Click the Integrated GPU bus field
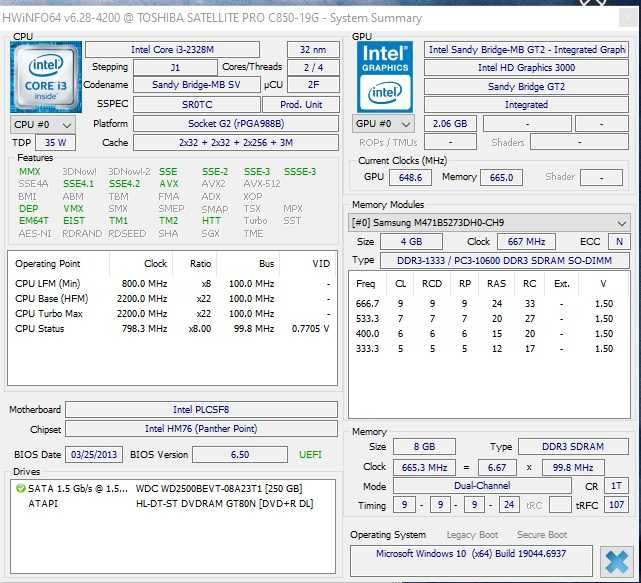The height and width of the screenshot is (583, 641). [526, 105]
